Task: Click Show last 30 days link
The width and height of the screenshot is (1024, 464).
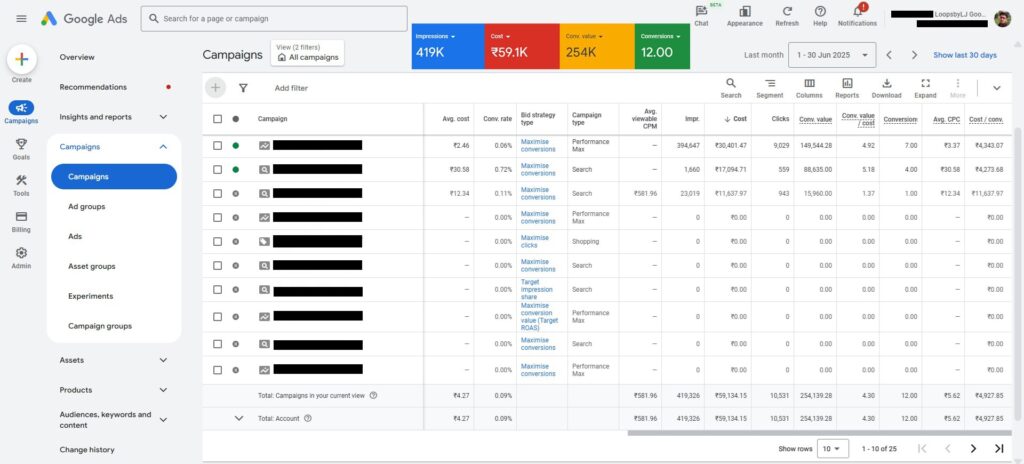Action: pyautogui.click(x=964, y=55)
